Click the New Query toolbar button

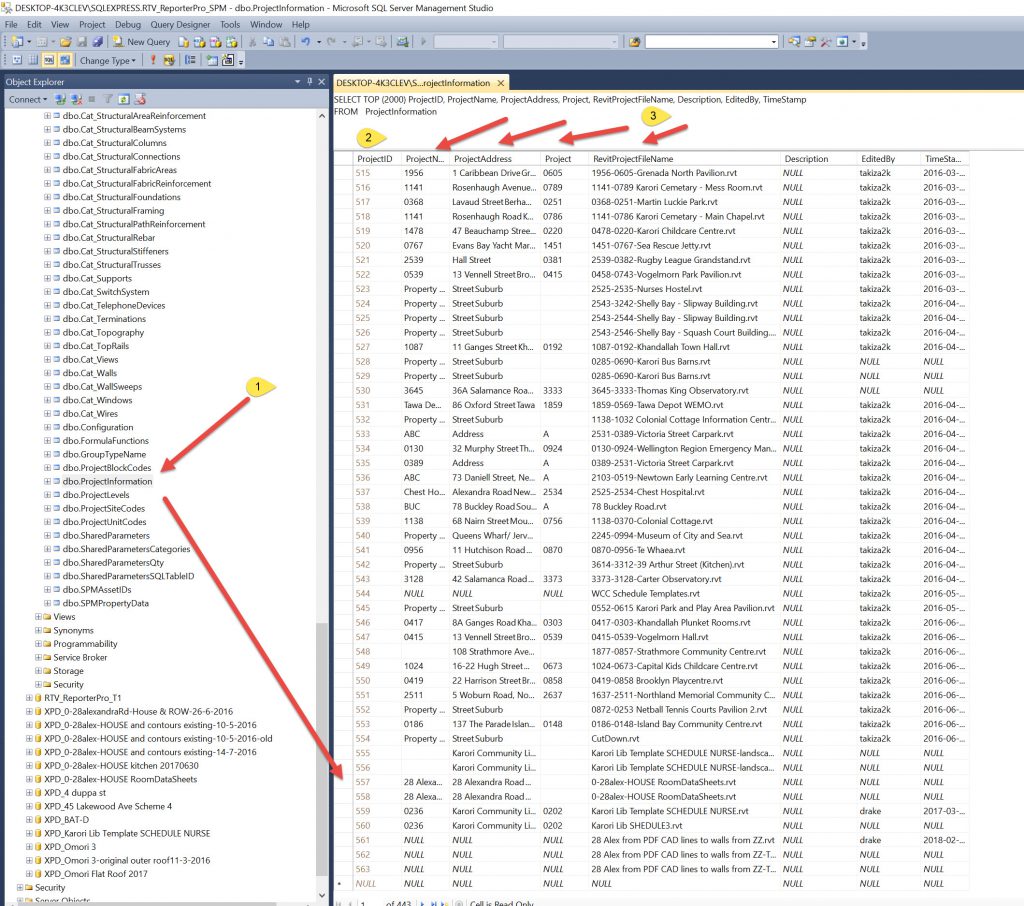coord(142,42)
